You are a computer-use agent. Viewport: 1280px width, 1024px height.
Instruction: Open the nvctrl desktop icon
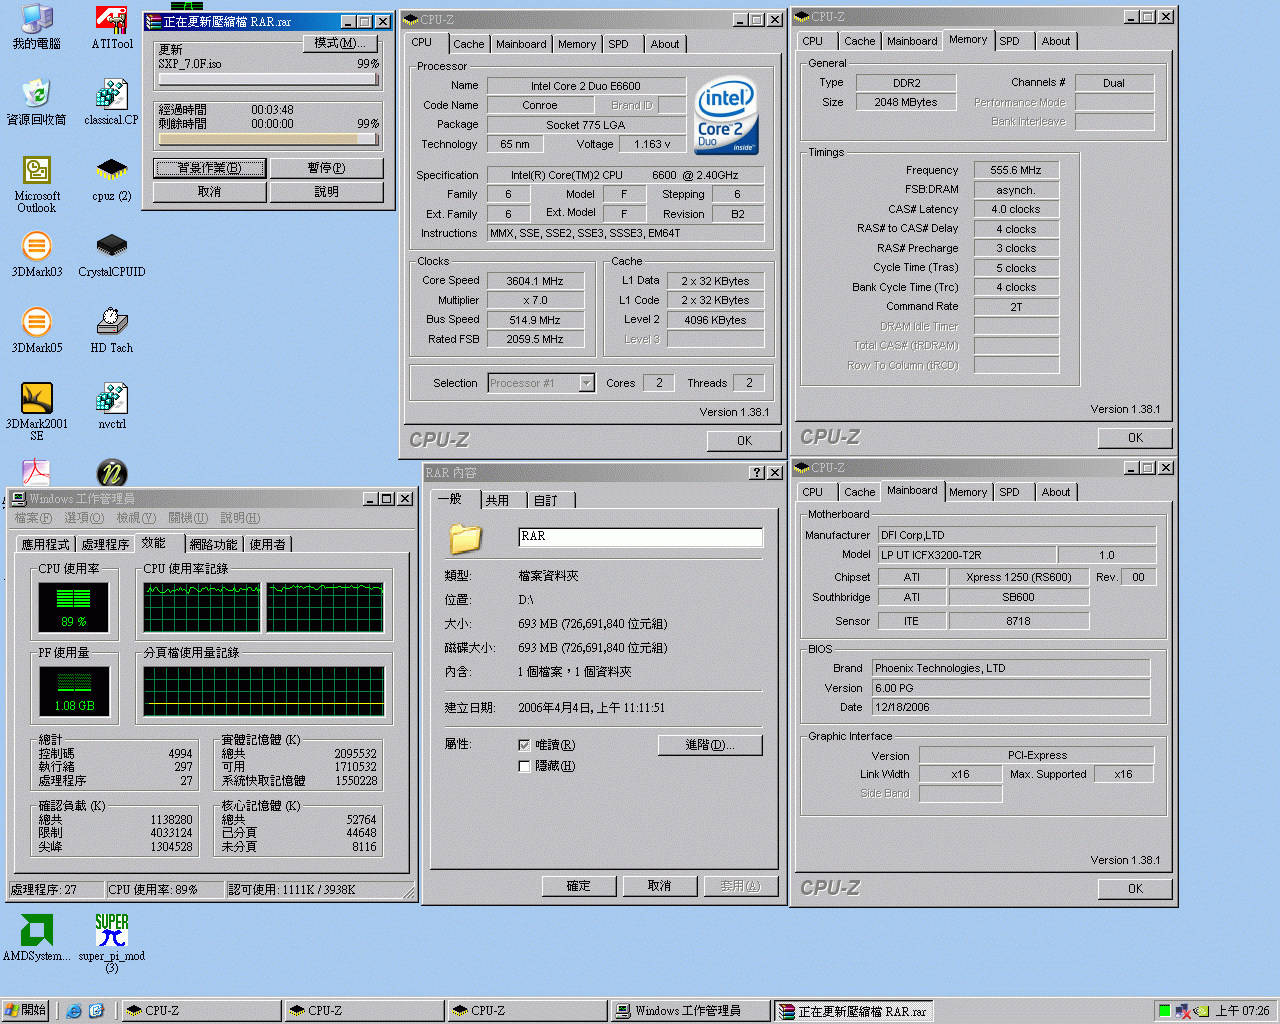point(111,406)
